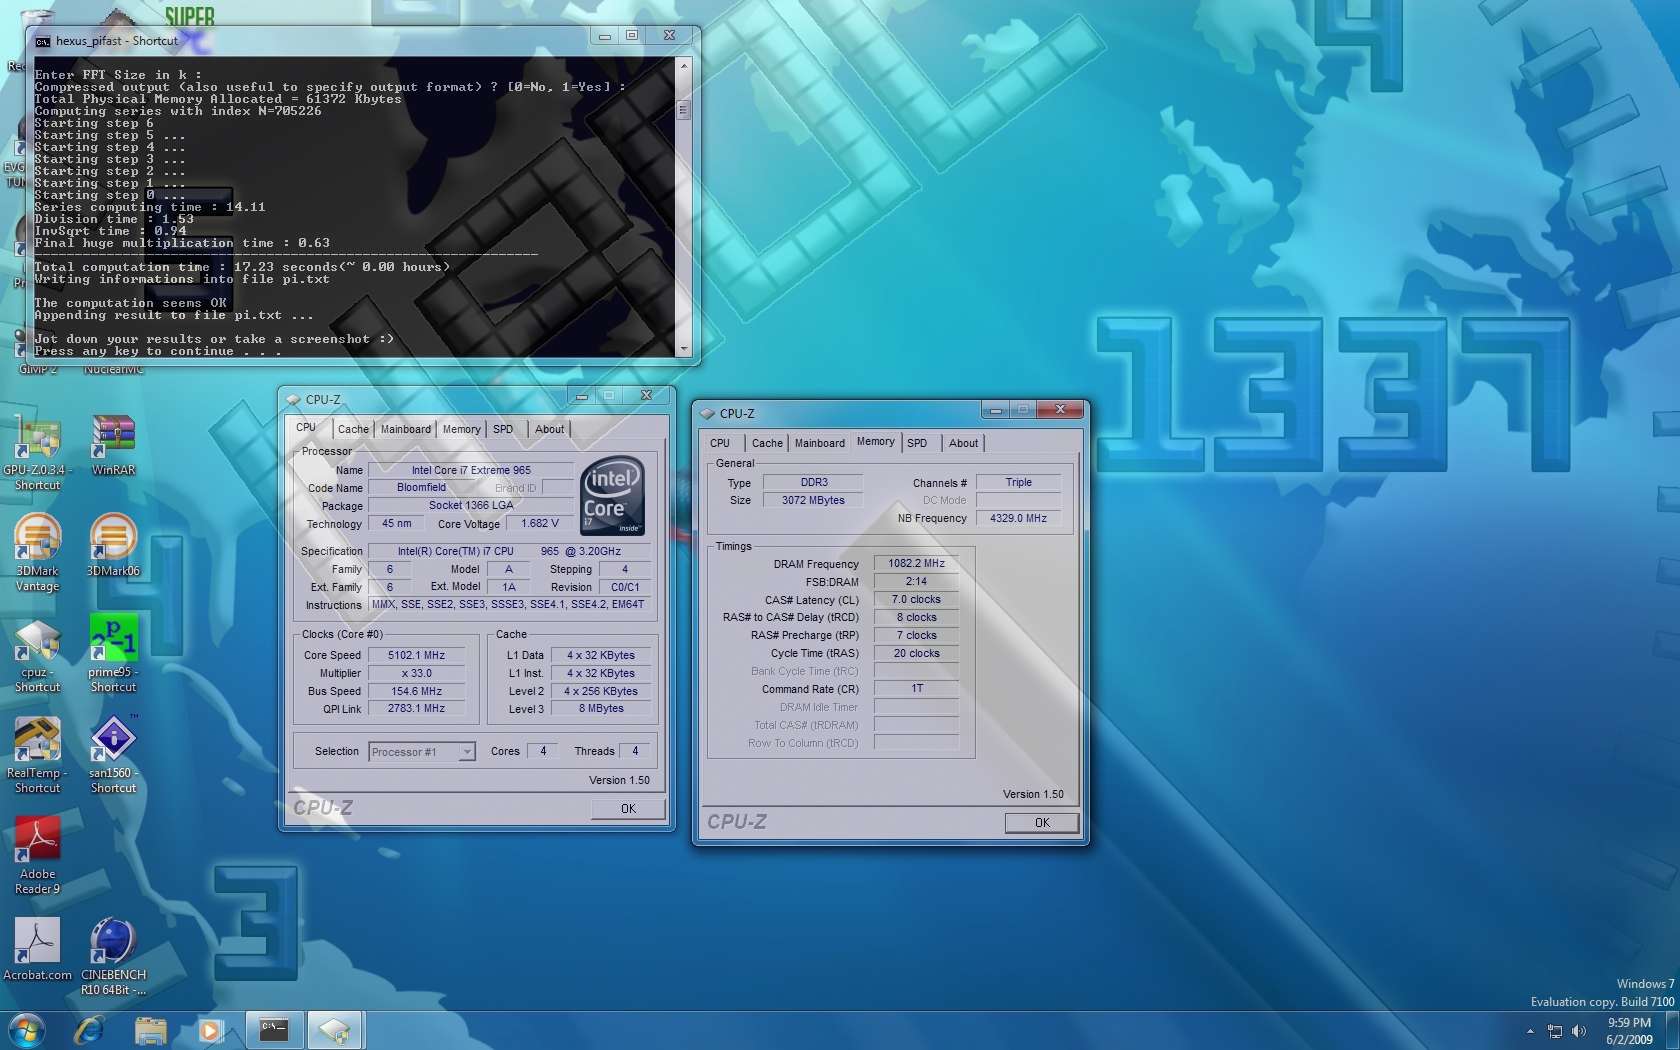The image size is (1680, 1050).
Task: Click the console scrollbar down arrow
Action: (684, 349)
